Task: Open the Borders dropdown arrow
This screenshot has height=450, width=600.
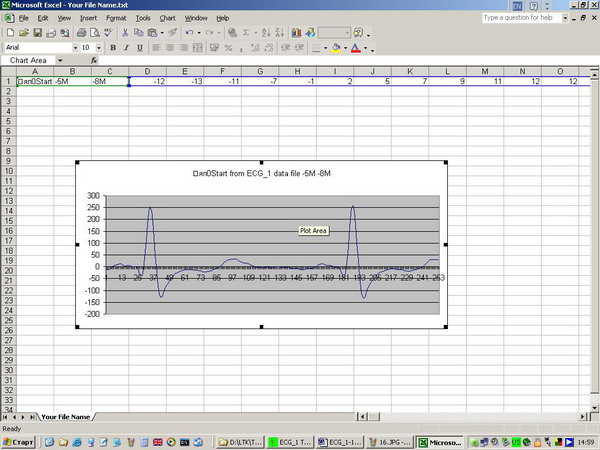Action: (x=325, y=48)
